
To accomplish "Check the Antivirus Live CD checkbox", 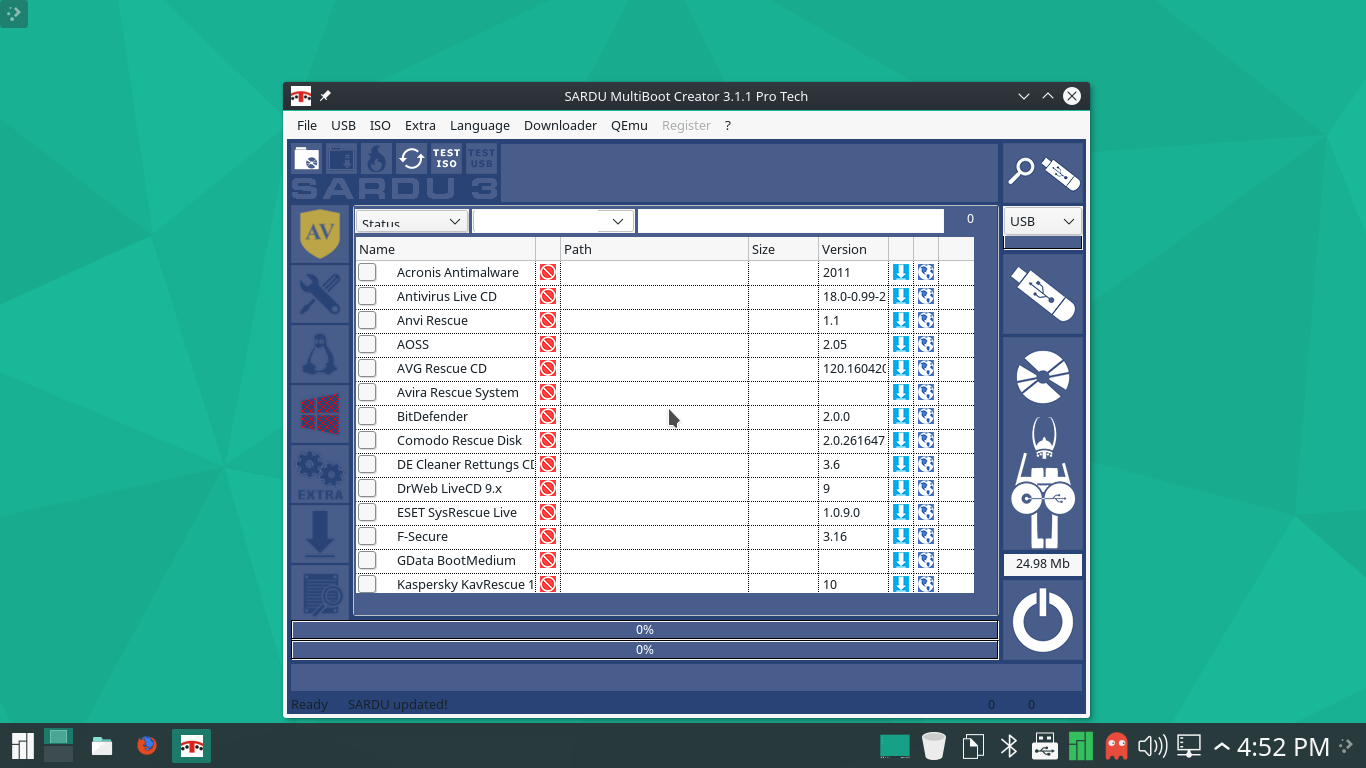I will pyautogui.click(x=367, y=296).
